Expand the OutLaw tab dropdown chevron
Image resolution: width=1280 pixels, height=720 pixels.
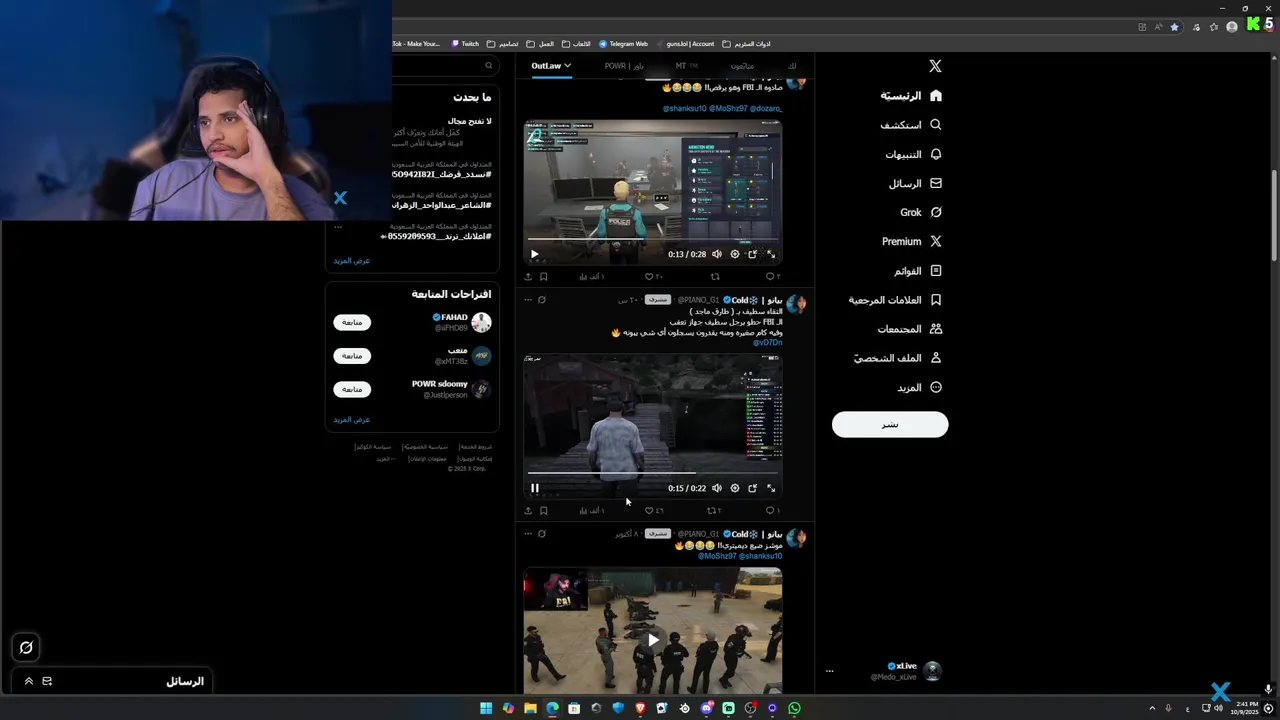(x=567, y=66)
